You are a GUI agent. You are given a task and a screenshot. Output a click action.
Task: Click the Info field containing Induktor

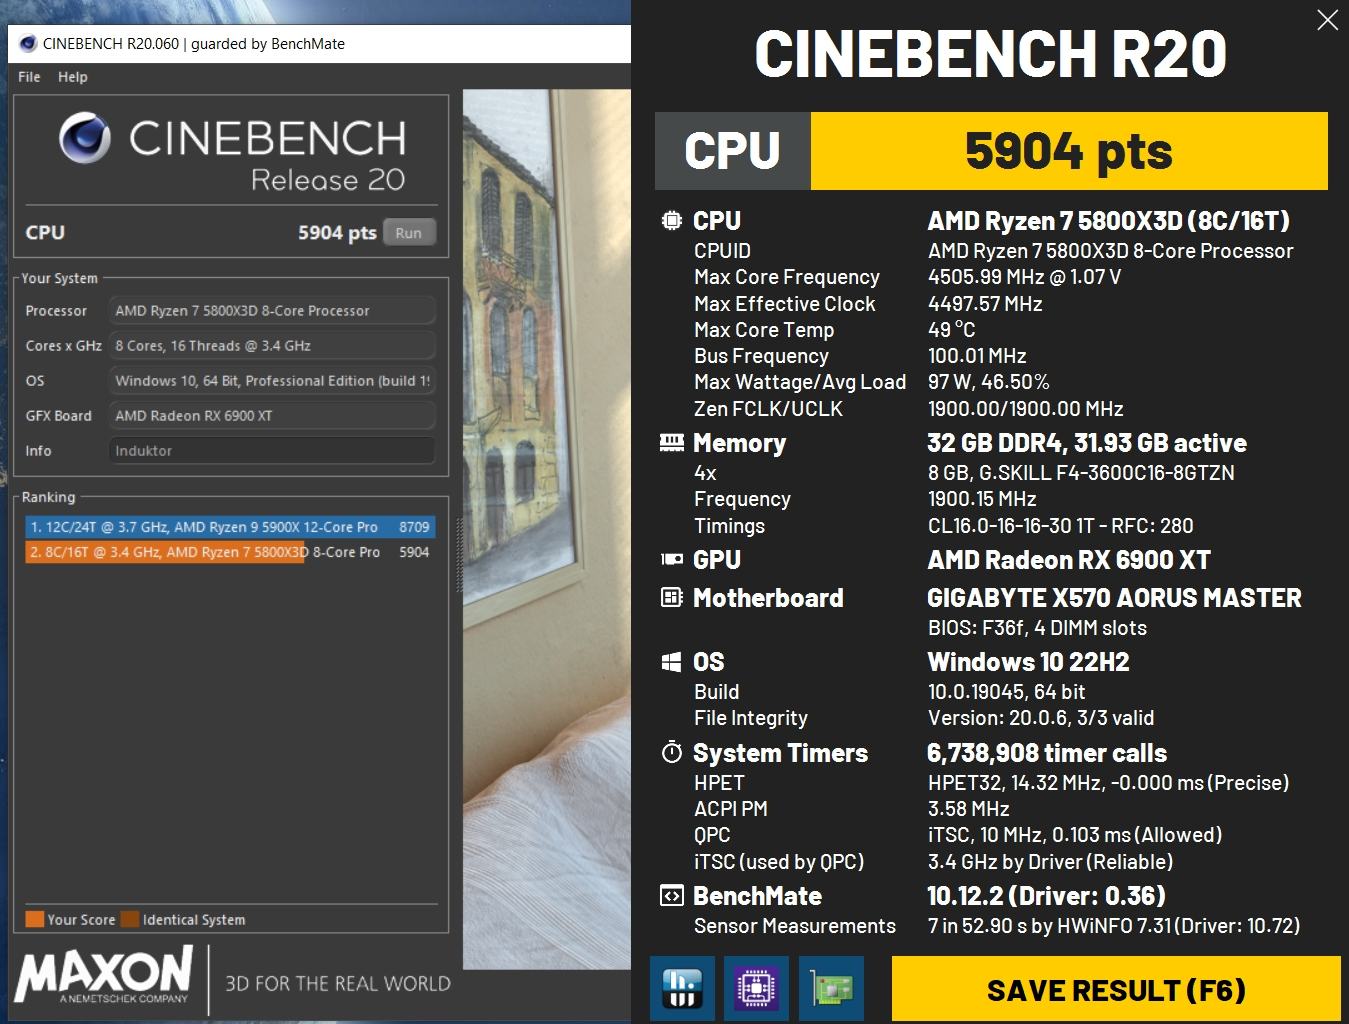[x=272, y=451]
